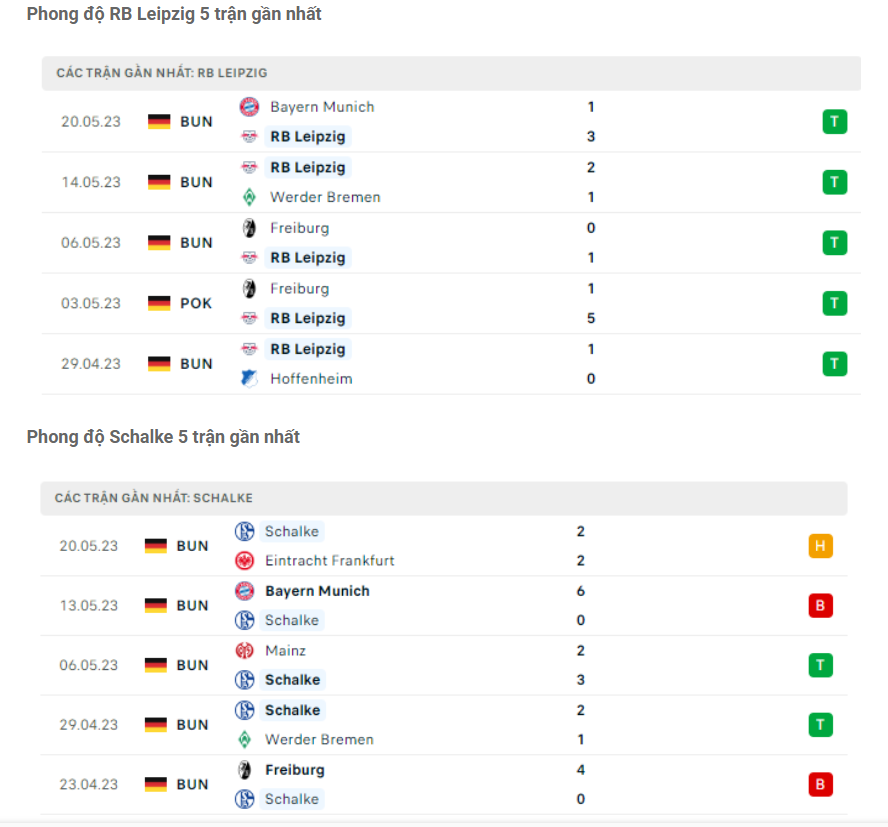888x827 pixels.
Task: Select the RB Leipzig club badge icon
Action: coord(251,137)
